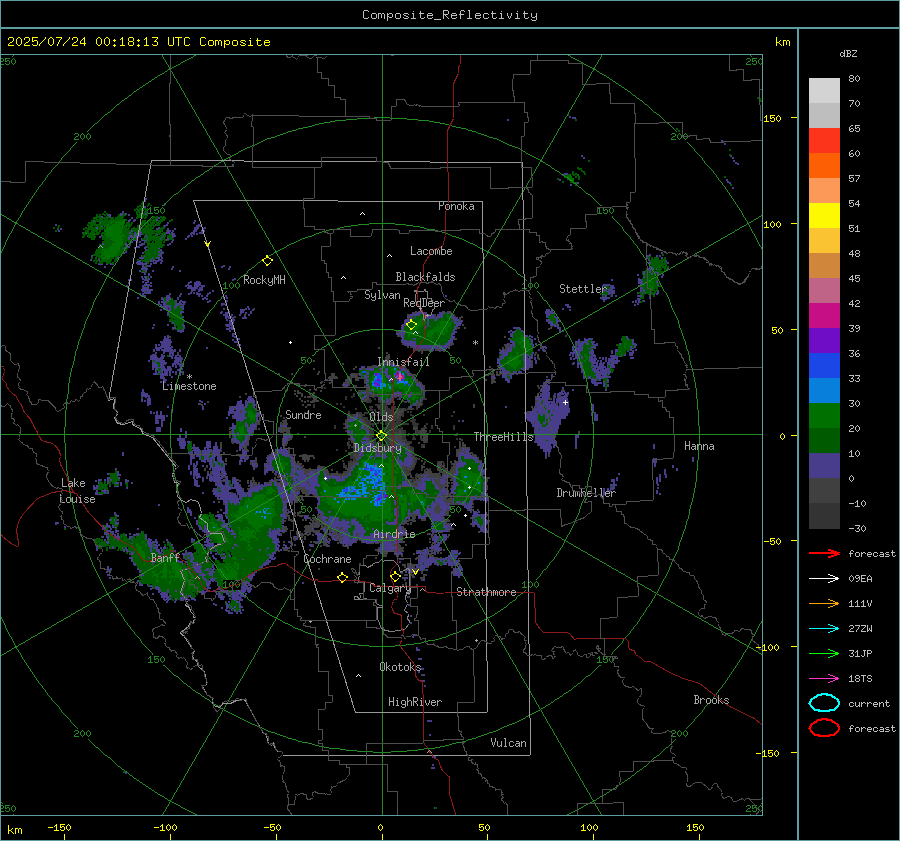Click the Stettler city label
Viewport: 900px width, 841px height.
[583, 289]
